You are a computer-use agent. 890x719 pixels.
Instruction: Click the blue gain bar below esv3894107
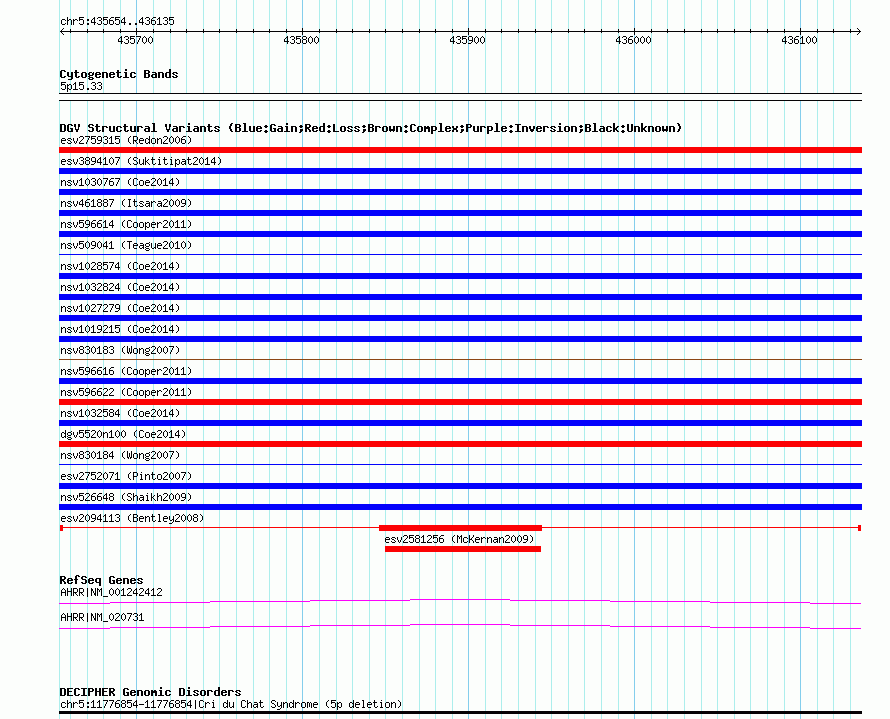click(460, 171)
